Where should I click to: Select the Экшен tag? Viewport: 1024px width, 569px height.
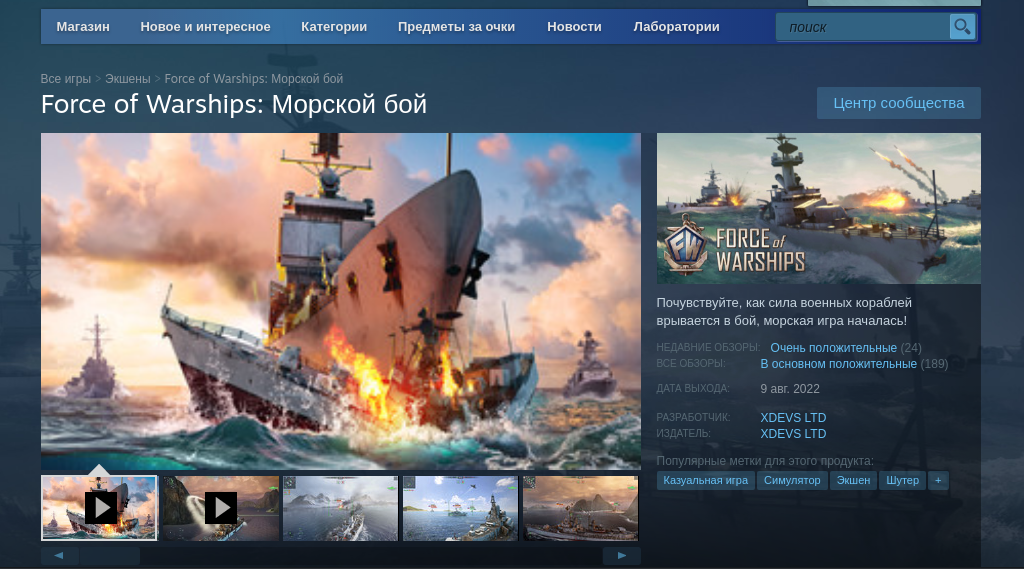point(853,480)
